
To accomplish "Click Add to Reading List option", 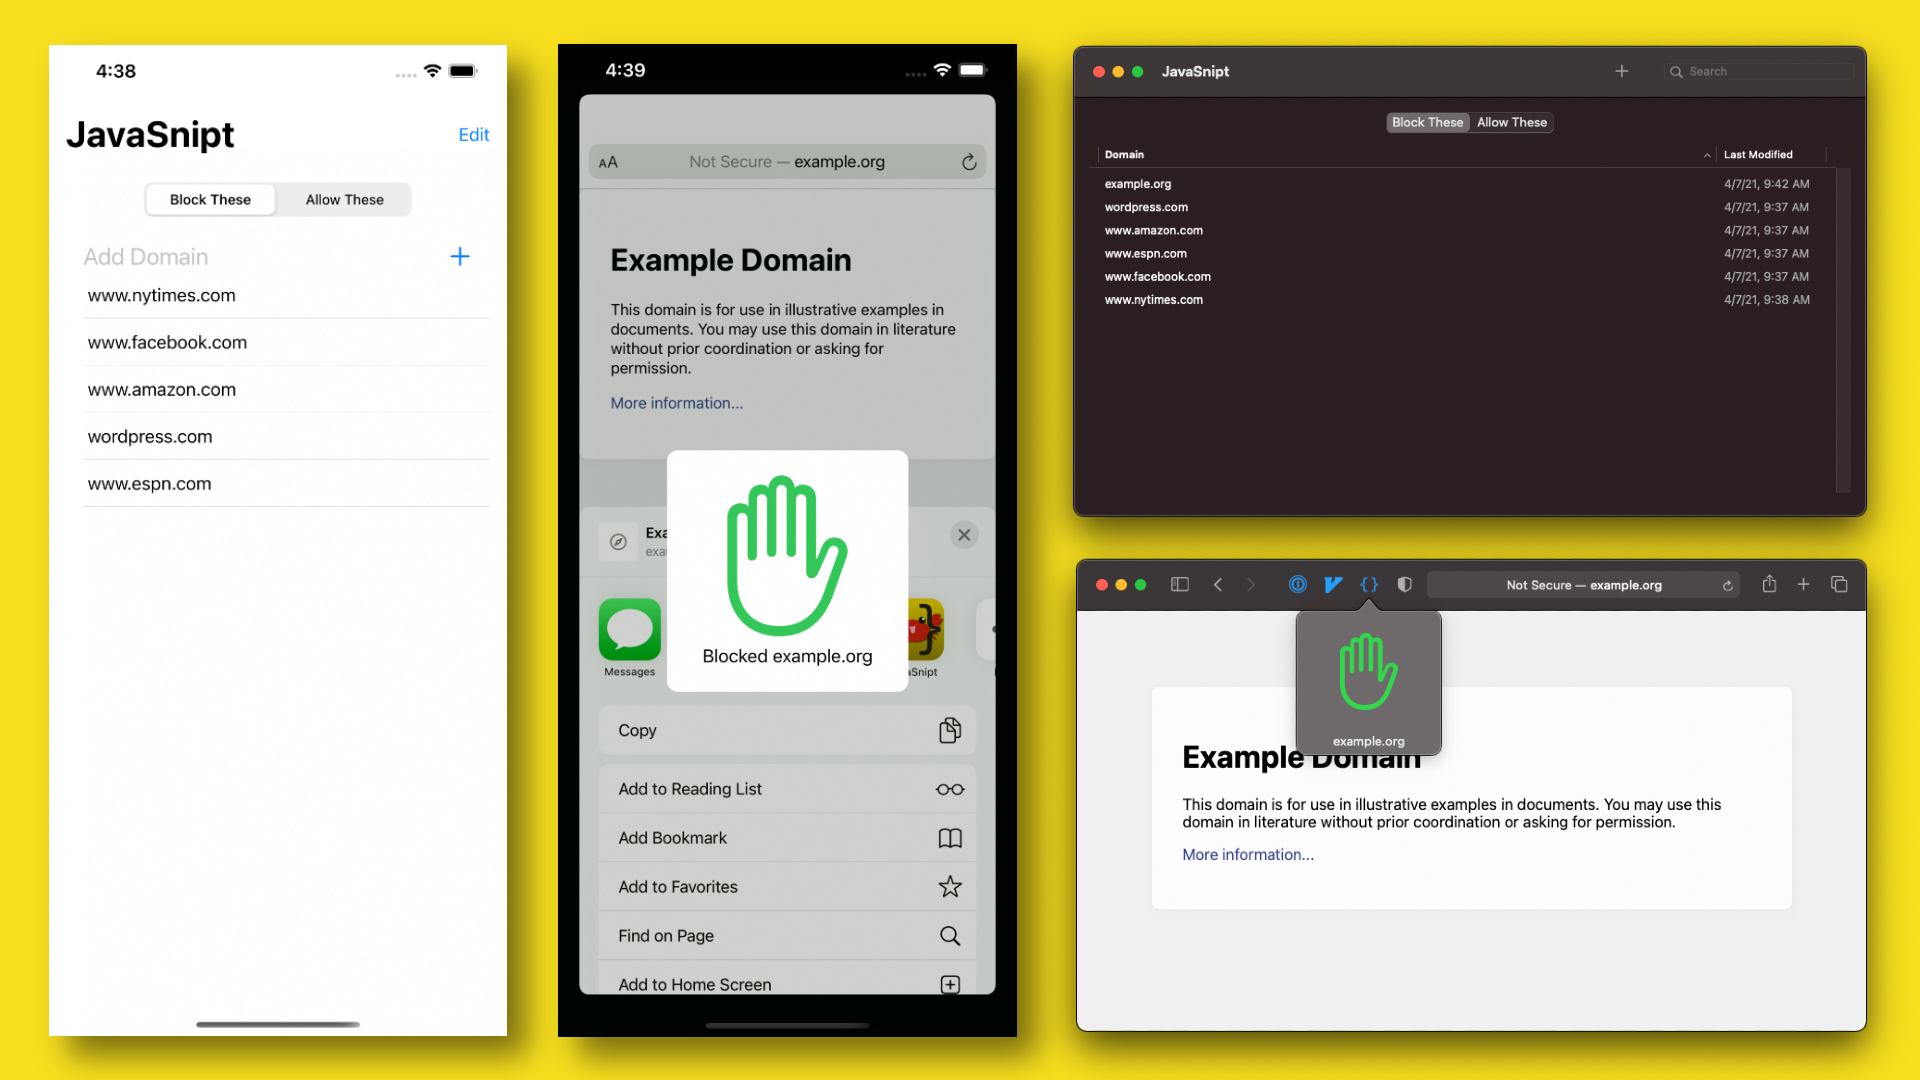I will point(787,789).
